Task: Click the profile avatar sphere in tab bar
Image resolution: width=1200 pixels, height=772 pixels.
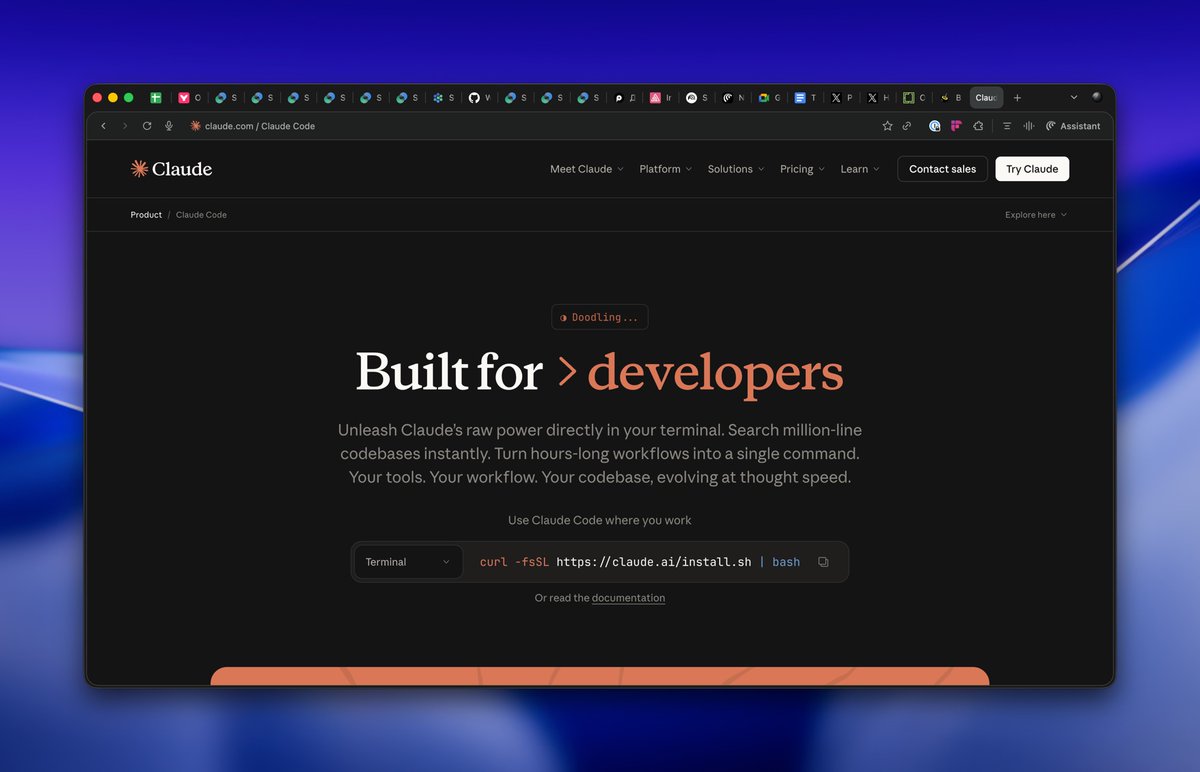Action: point(1097,97)
